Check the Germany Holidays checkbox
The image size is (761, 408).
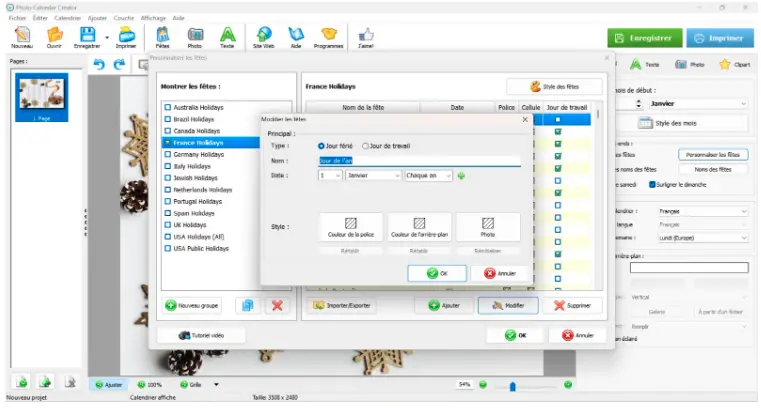pos(167,154)
